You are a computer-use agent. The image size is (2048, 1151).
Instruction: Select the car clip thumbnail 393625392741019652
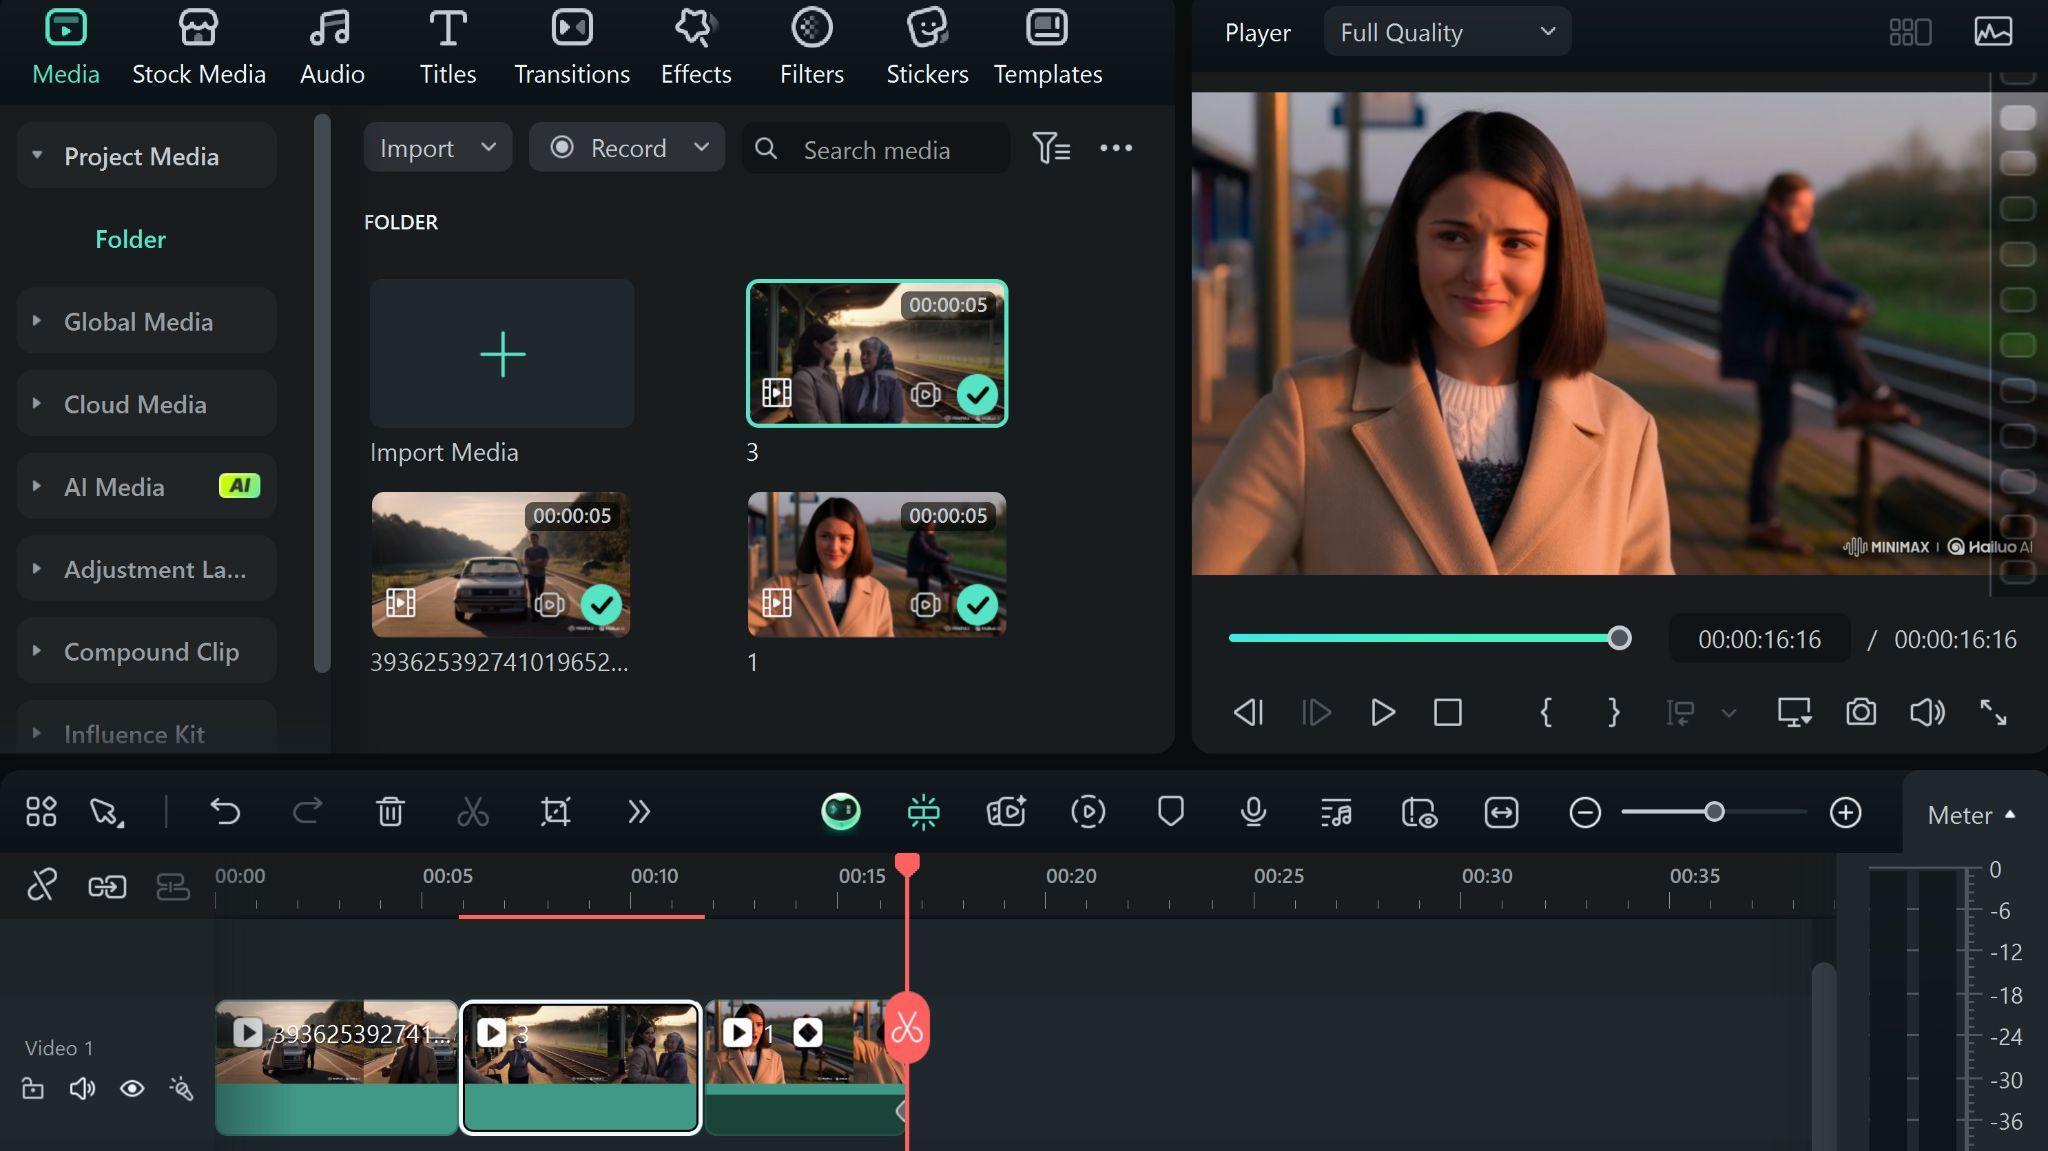coord(501,564)
